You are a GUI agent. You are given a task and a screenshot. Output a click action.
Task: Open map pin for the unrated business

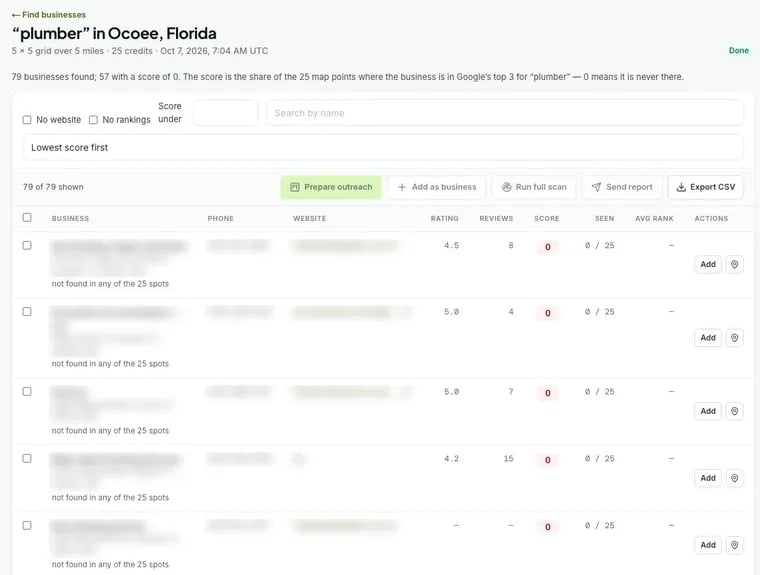734,545
